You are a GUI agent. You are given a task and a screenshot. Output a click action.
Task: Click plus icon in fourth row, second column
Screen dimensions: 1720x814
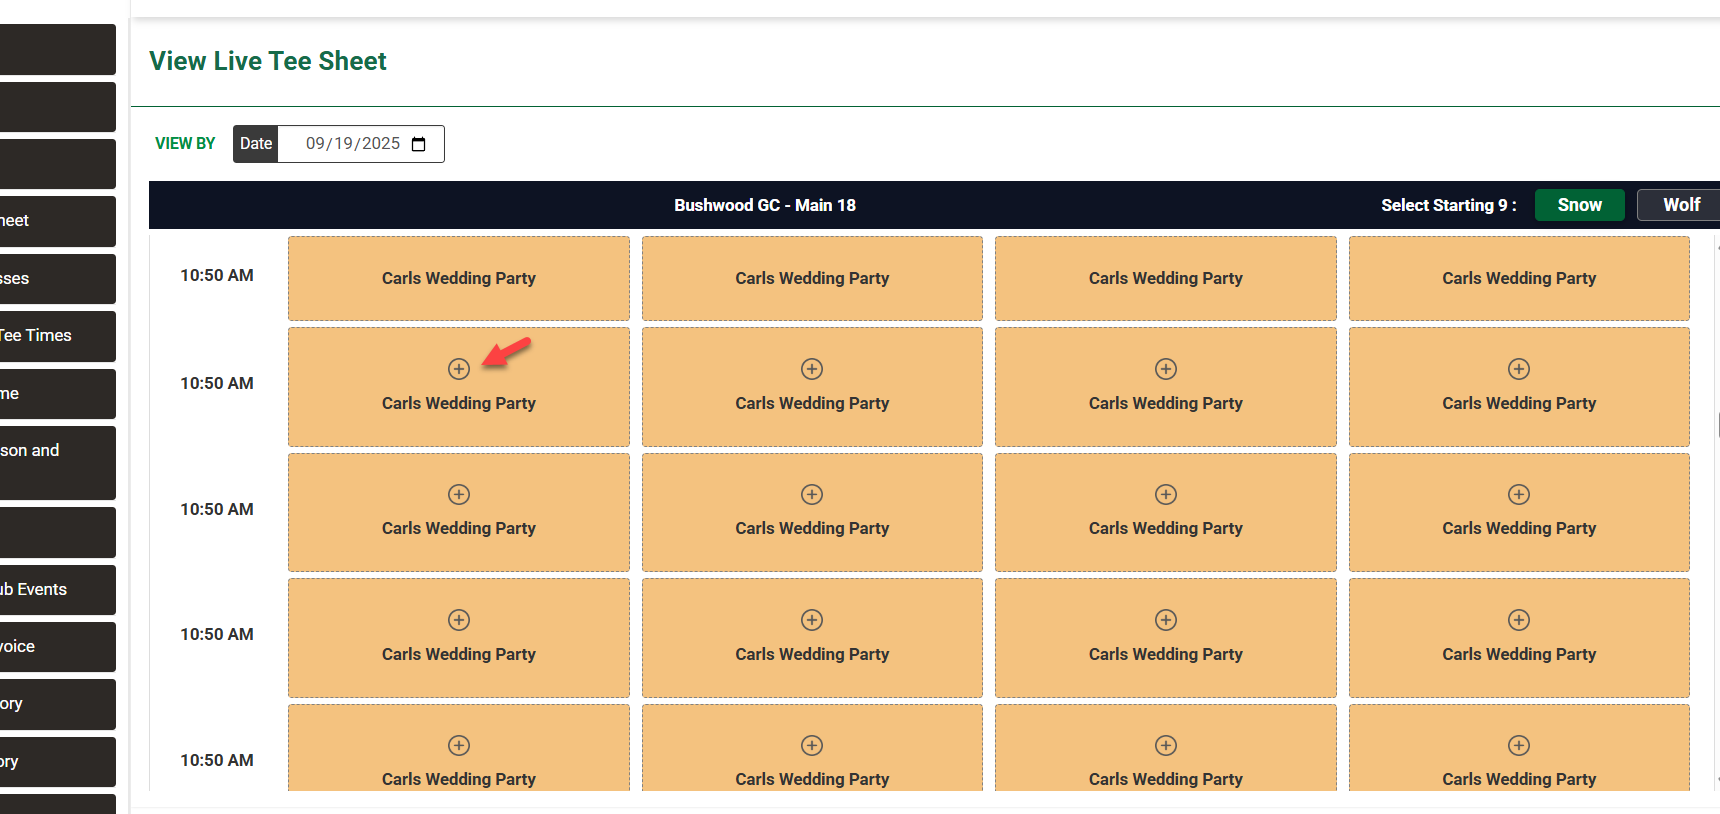pos(812,620)
